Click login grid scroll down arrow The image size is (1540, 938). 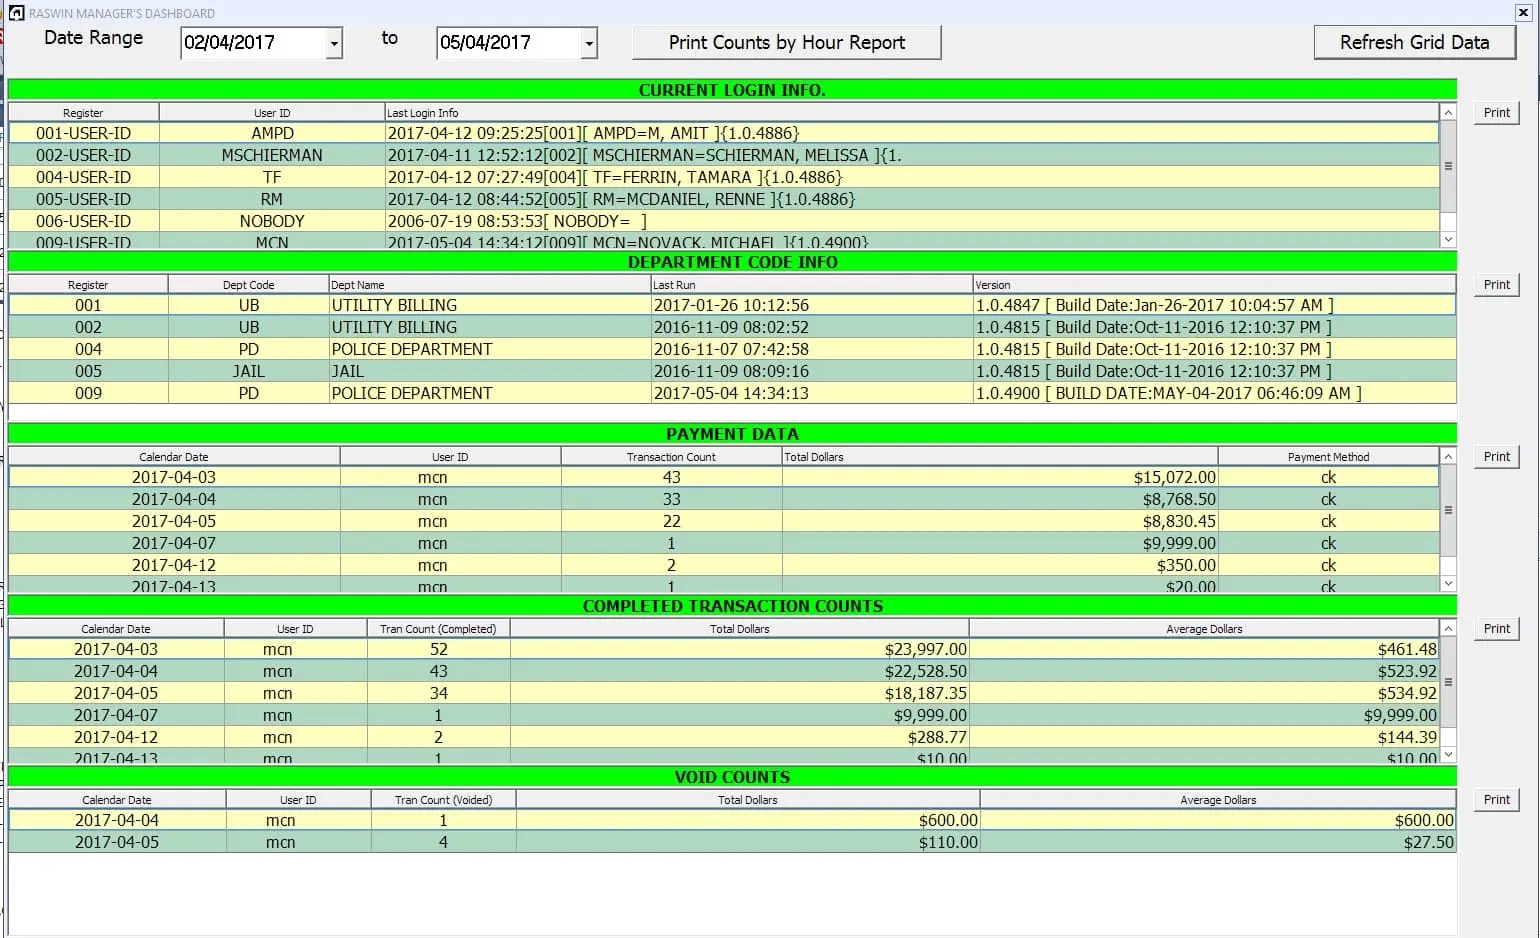(1448, 239)
